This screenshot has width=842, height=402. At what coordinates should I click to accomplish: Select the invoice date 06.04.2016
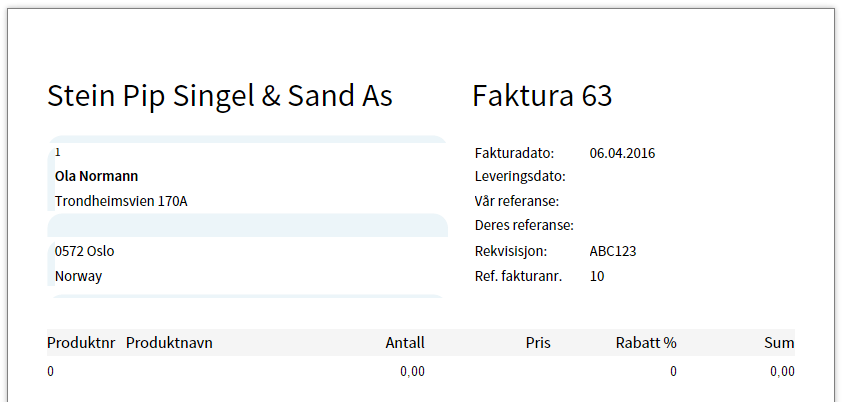(622, 153)
